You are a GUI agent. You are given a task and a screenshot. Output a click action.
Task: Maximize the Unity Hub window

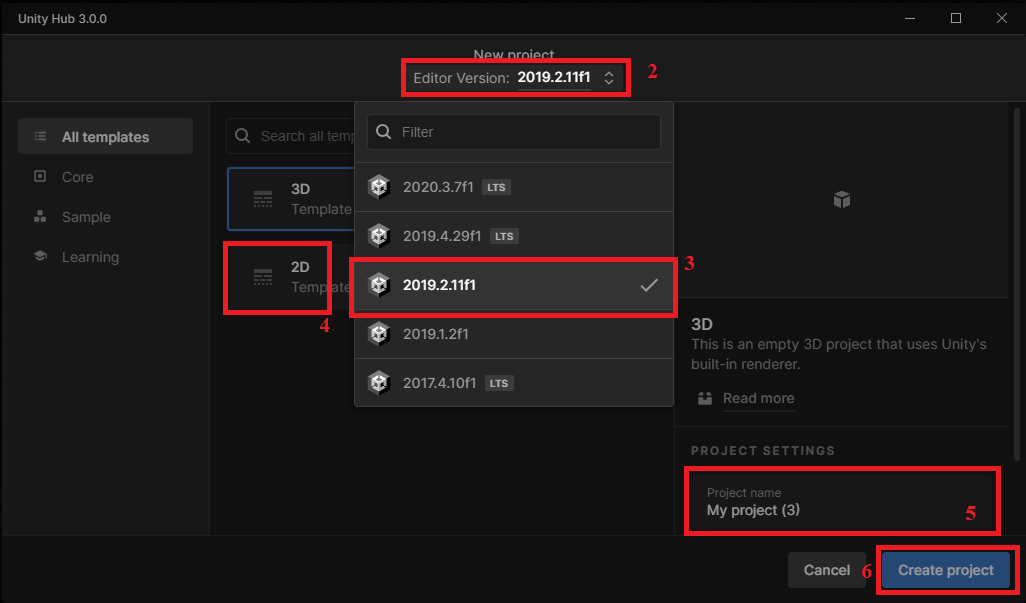tap(955, 18)
